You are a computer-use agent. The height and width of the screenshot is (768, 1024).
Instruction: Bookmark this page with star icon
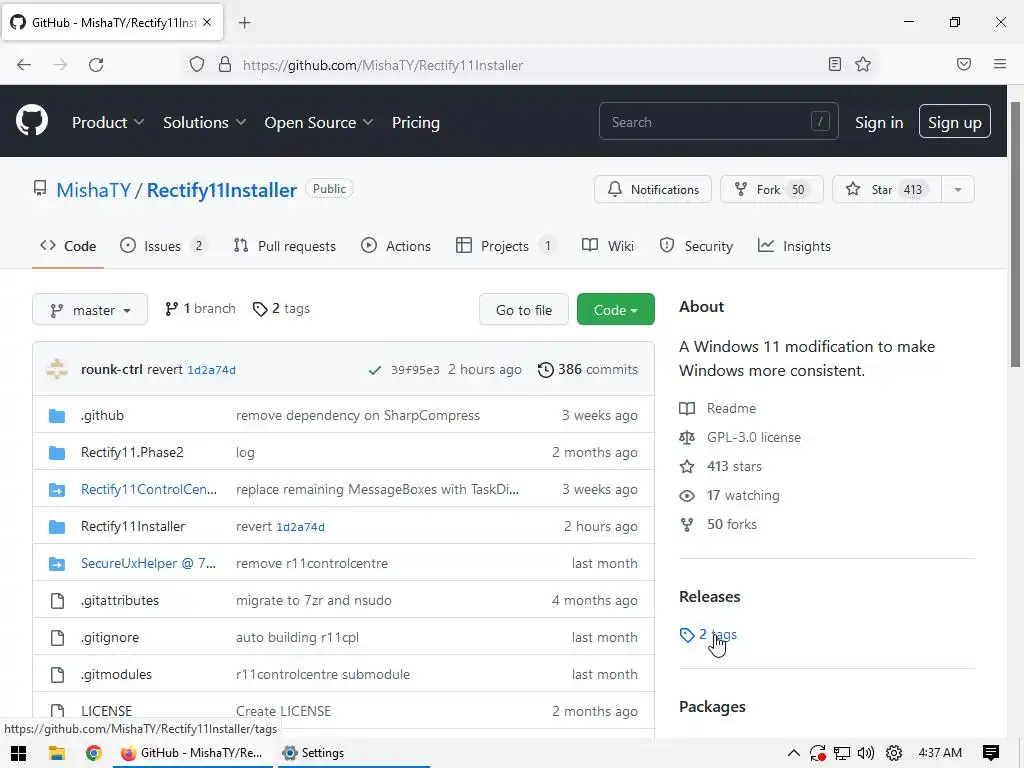pos(863,64)
